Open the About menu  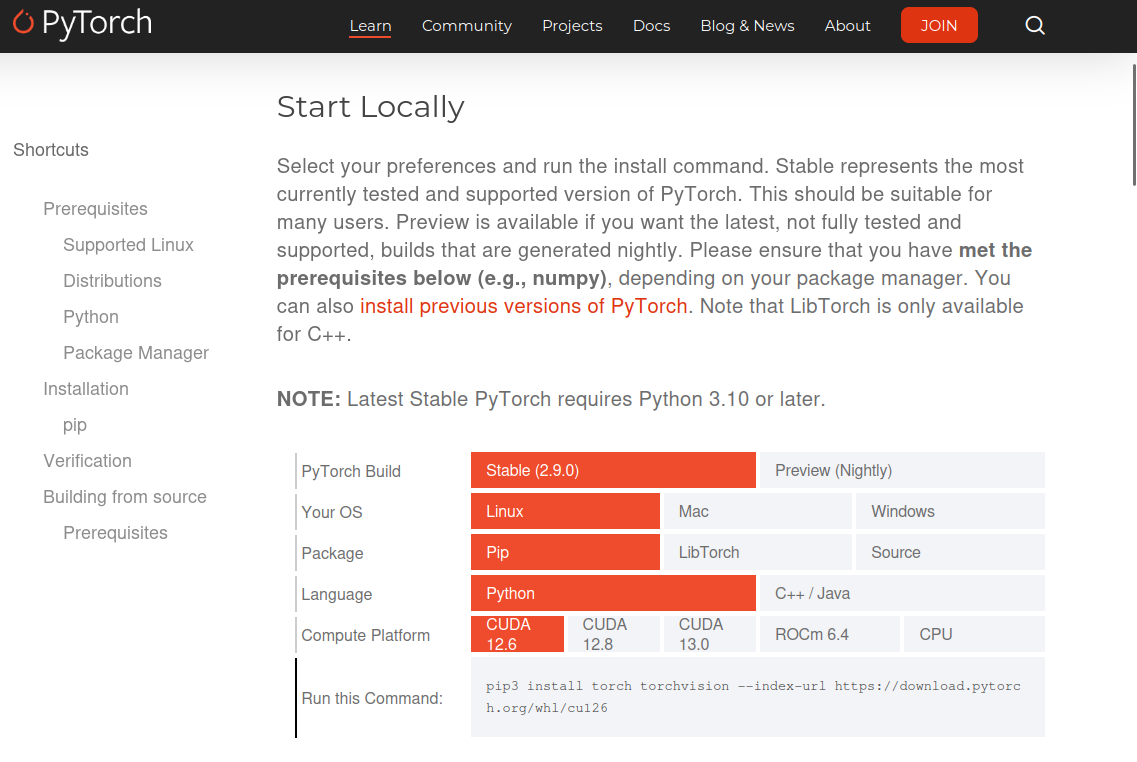coord(847,26)
